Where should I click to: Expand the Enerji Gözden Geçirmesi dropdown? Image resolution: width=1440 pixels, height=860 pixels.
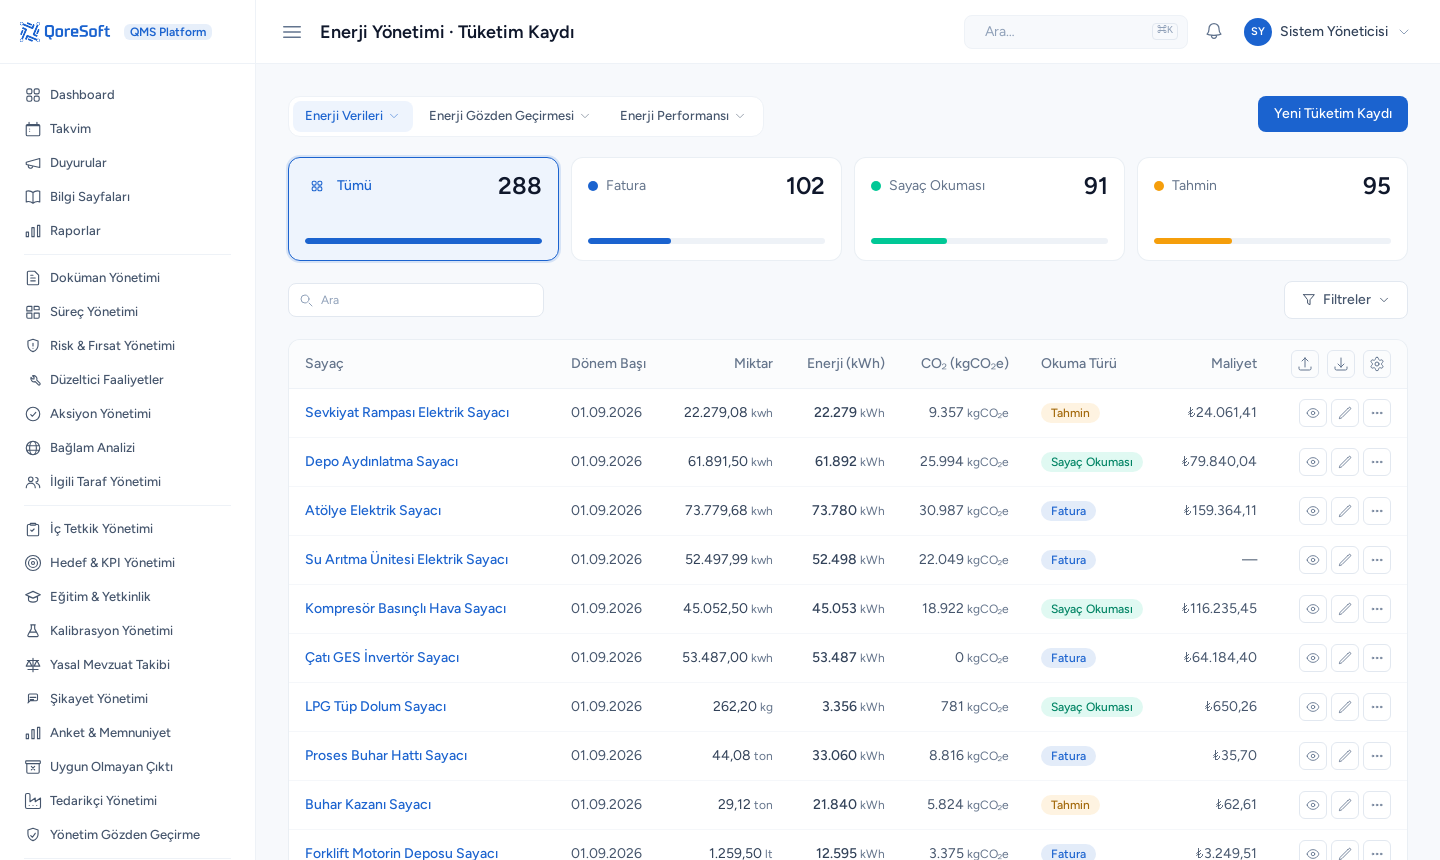509,116
